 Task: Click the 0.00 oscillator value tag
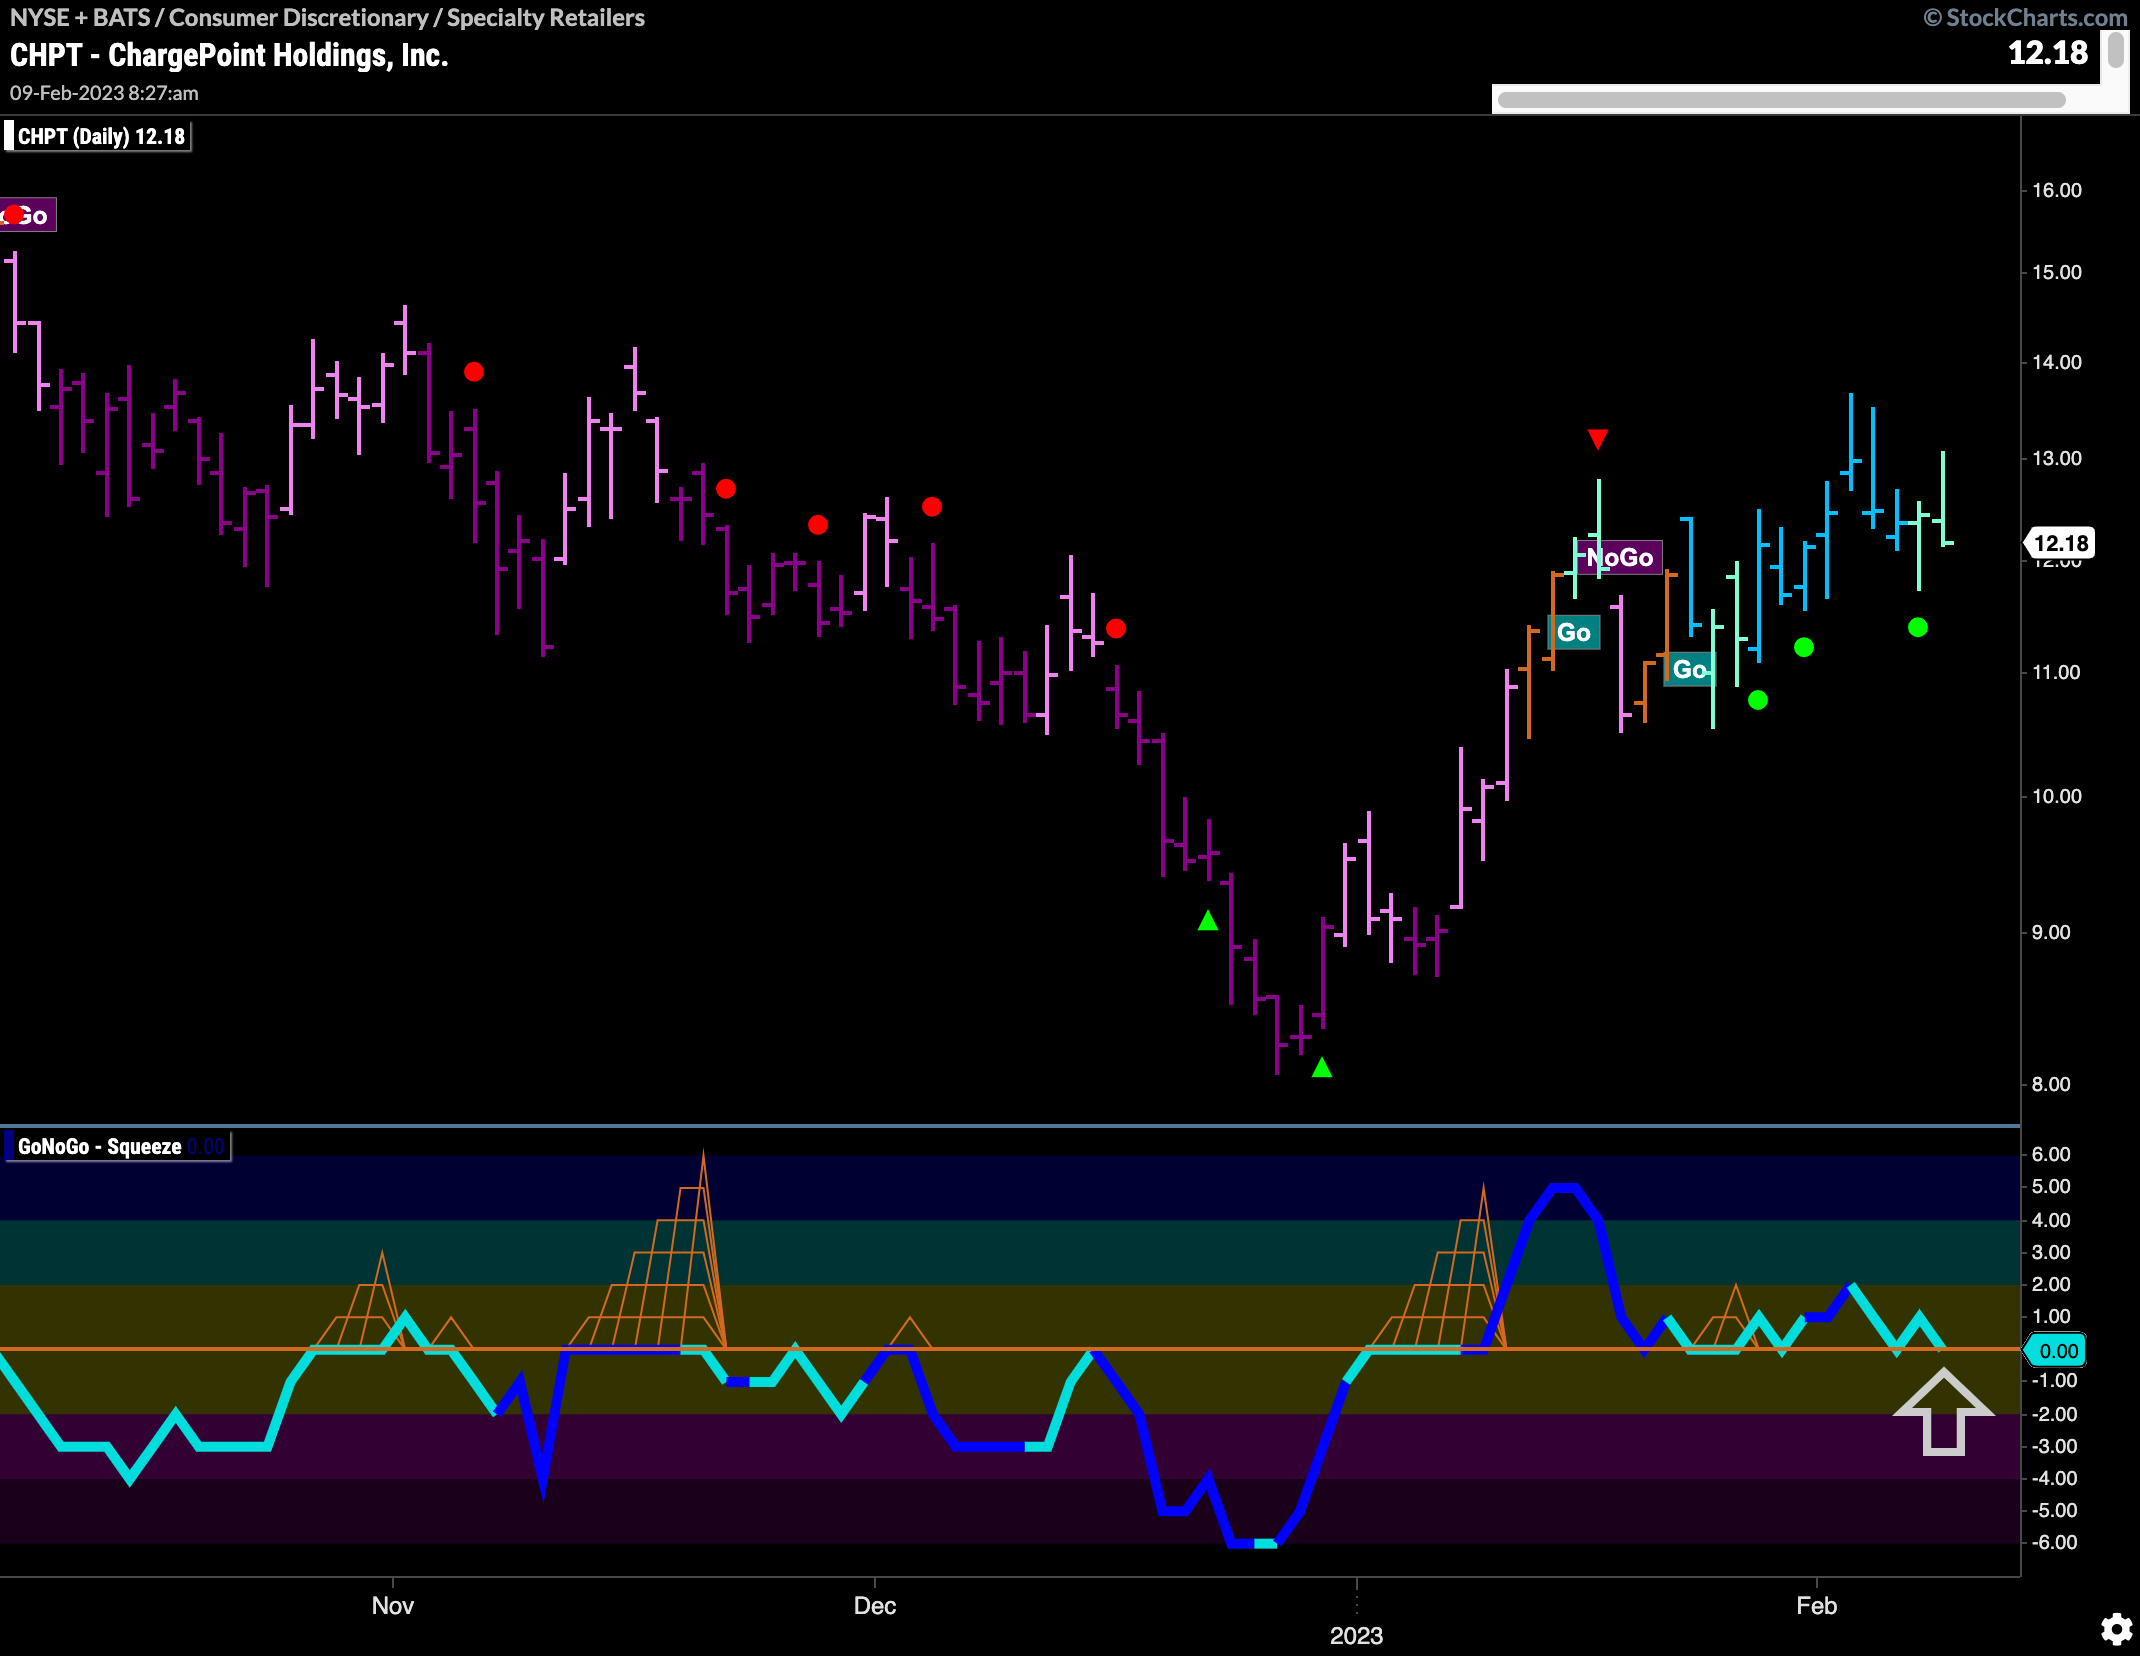[2056, 1351]
